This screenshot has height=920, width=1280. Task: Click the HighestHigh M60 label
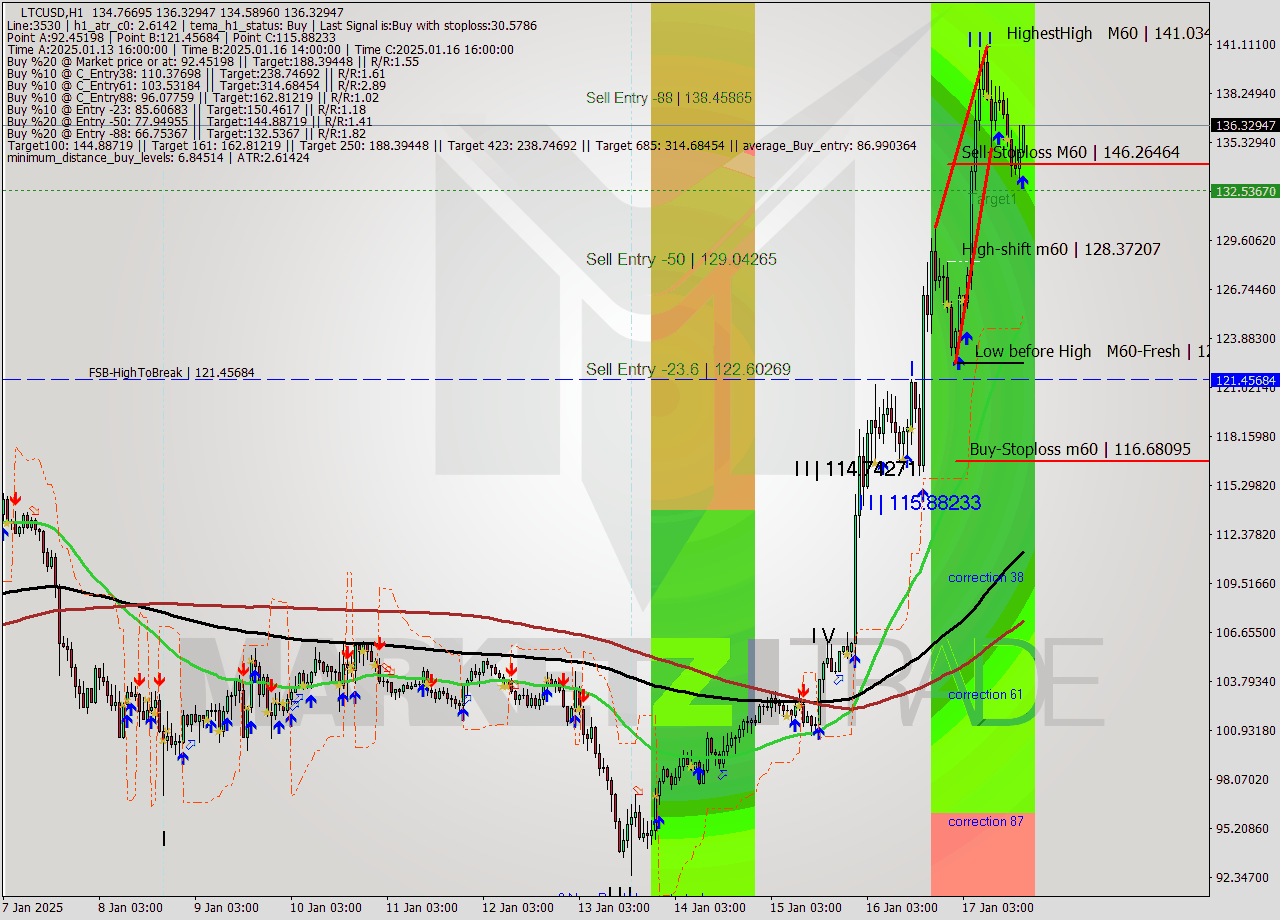(1108, 33)
